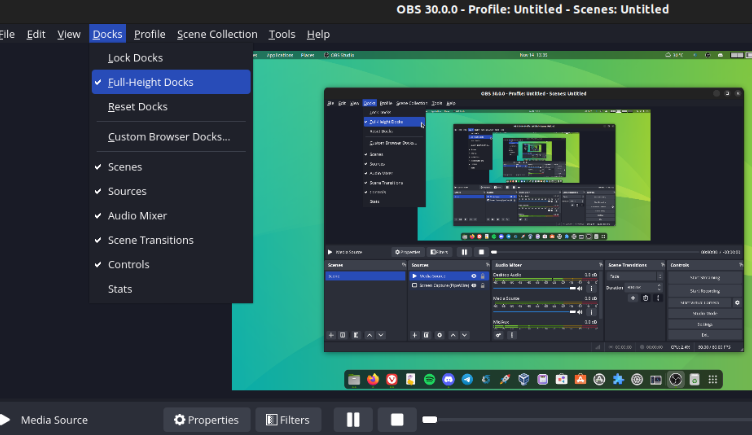
Task: Open the View menu
Action: click(x=69, y=35)
